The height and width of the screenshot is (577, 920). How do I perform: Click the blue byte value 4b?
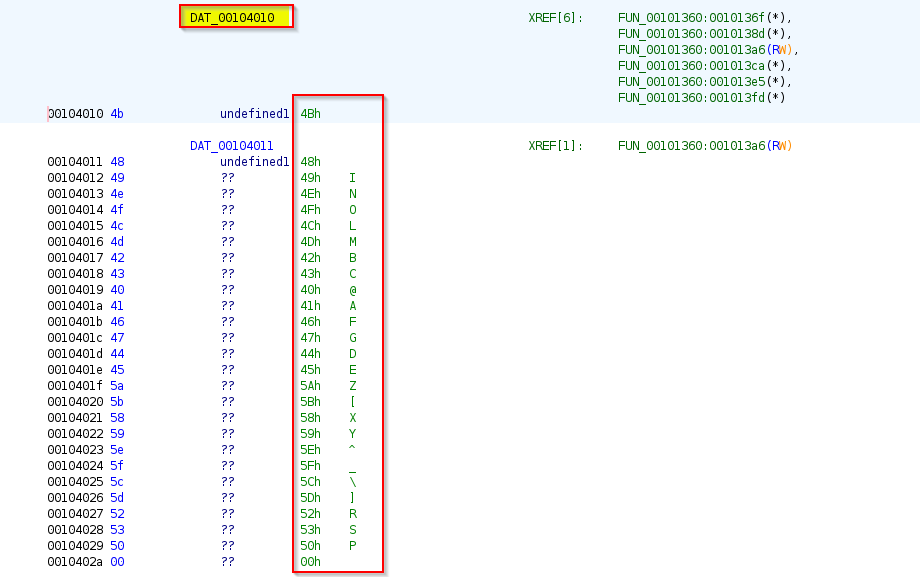pos(117,114)
